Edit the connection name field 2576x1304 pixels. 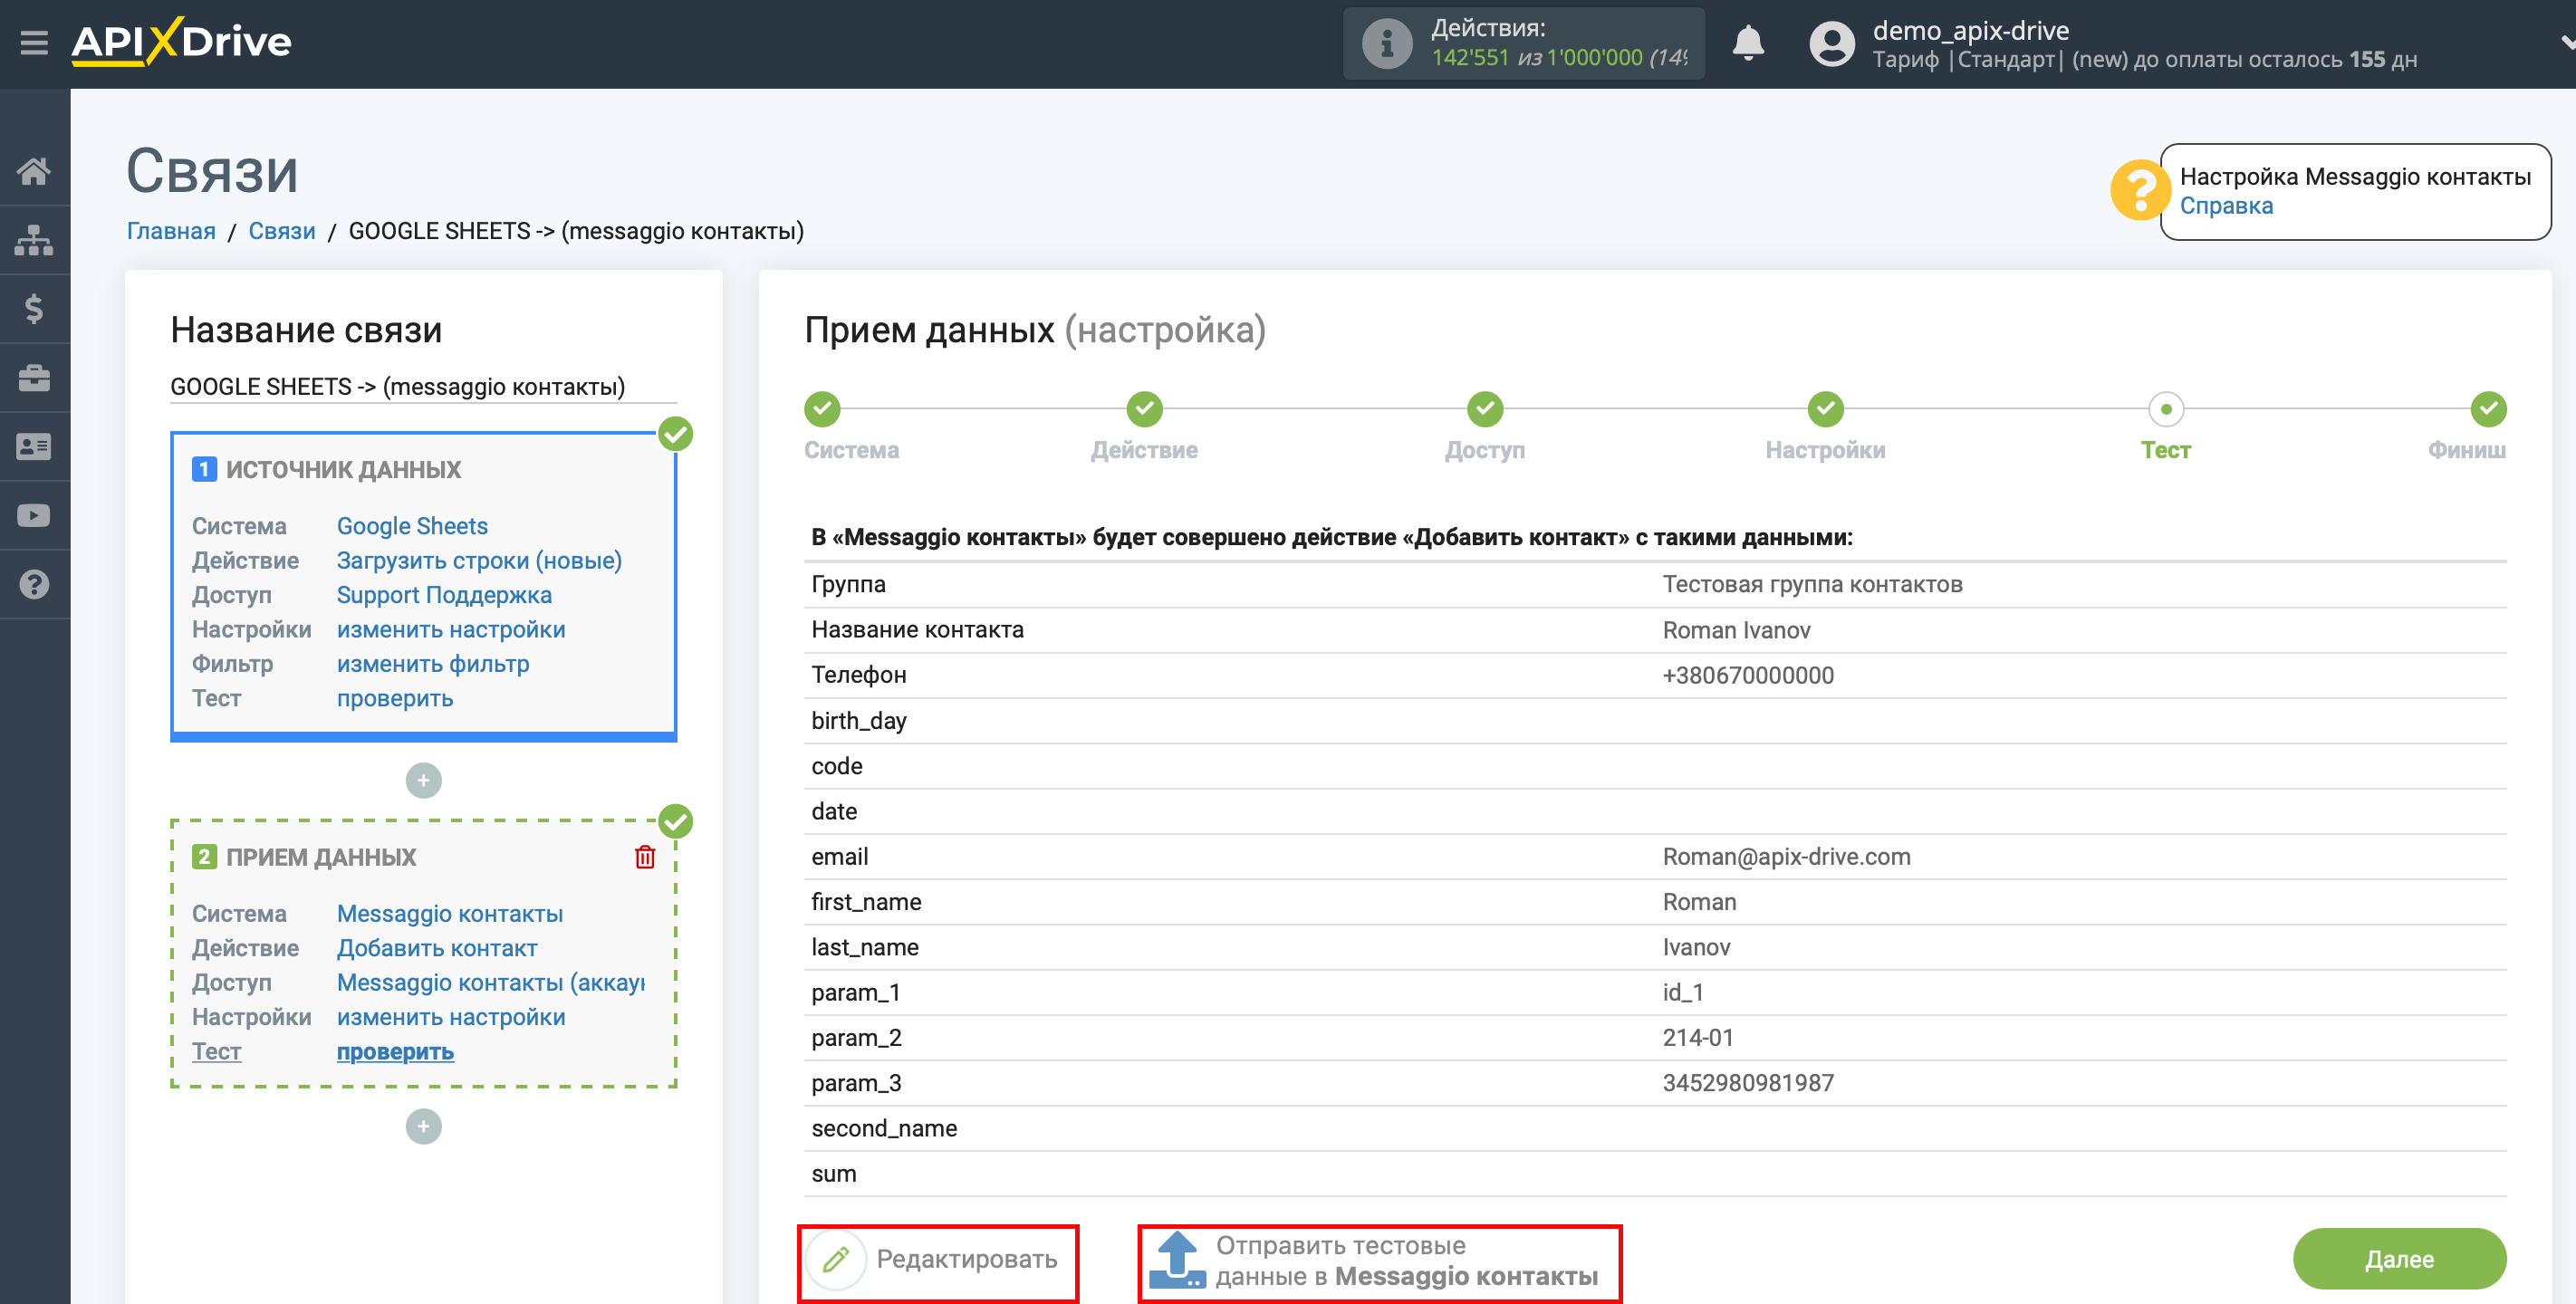pyautogui.click(x=423, y=387)
